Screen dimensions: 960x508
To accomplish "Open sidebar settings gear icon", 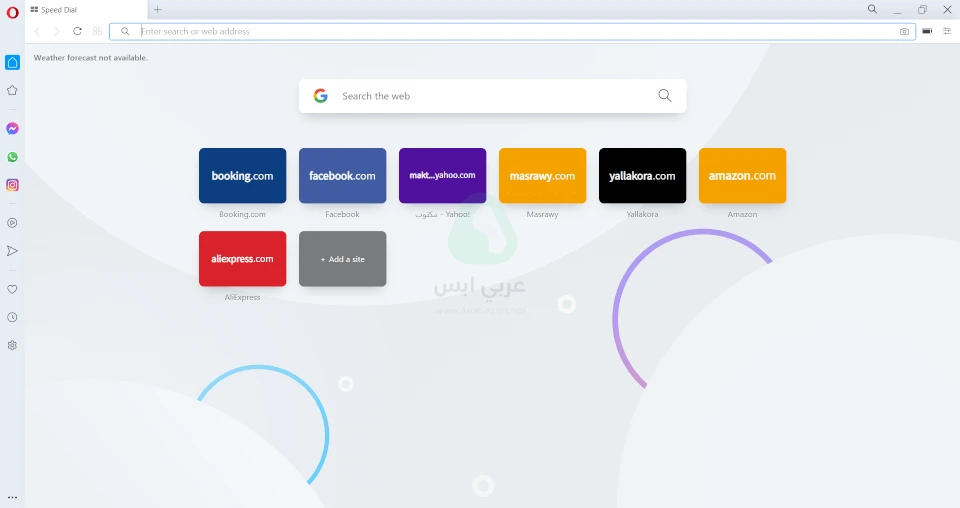I will click(x=12, y=345).
